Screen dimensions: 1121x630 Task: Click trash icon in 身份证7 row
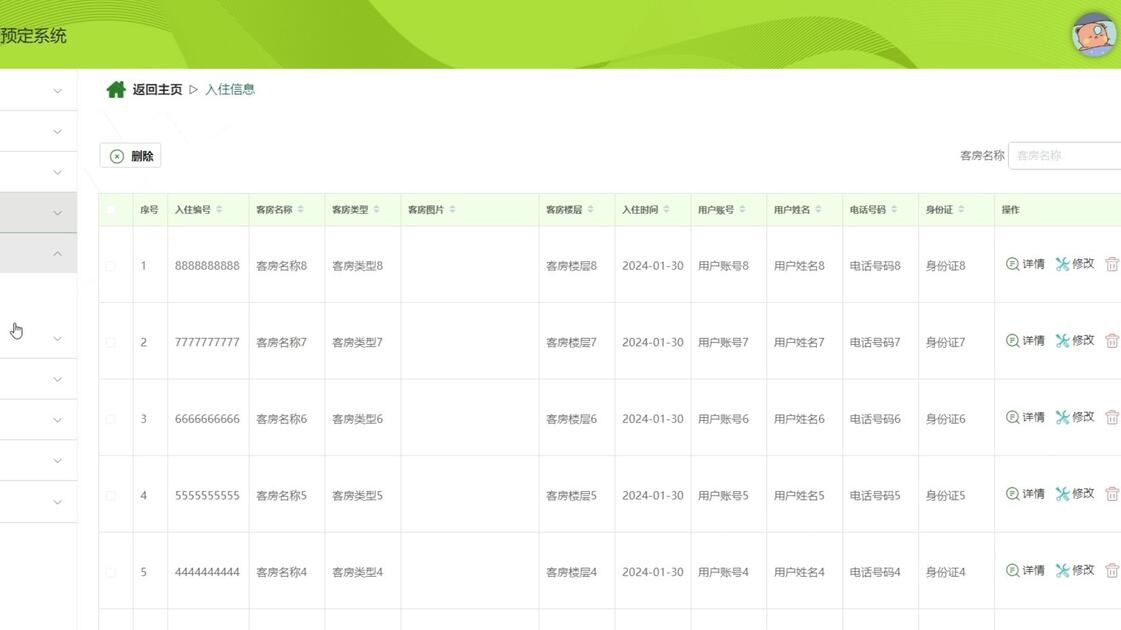click(1112, 340)
